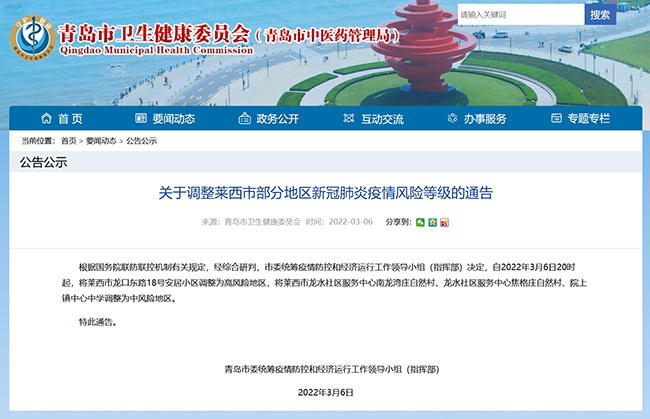Open the 政务公开 navigation menu item

[x=277, y=119]
